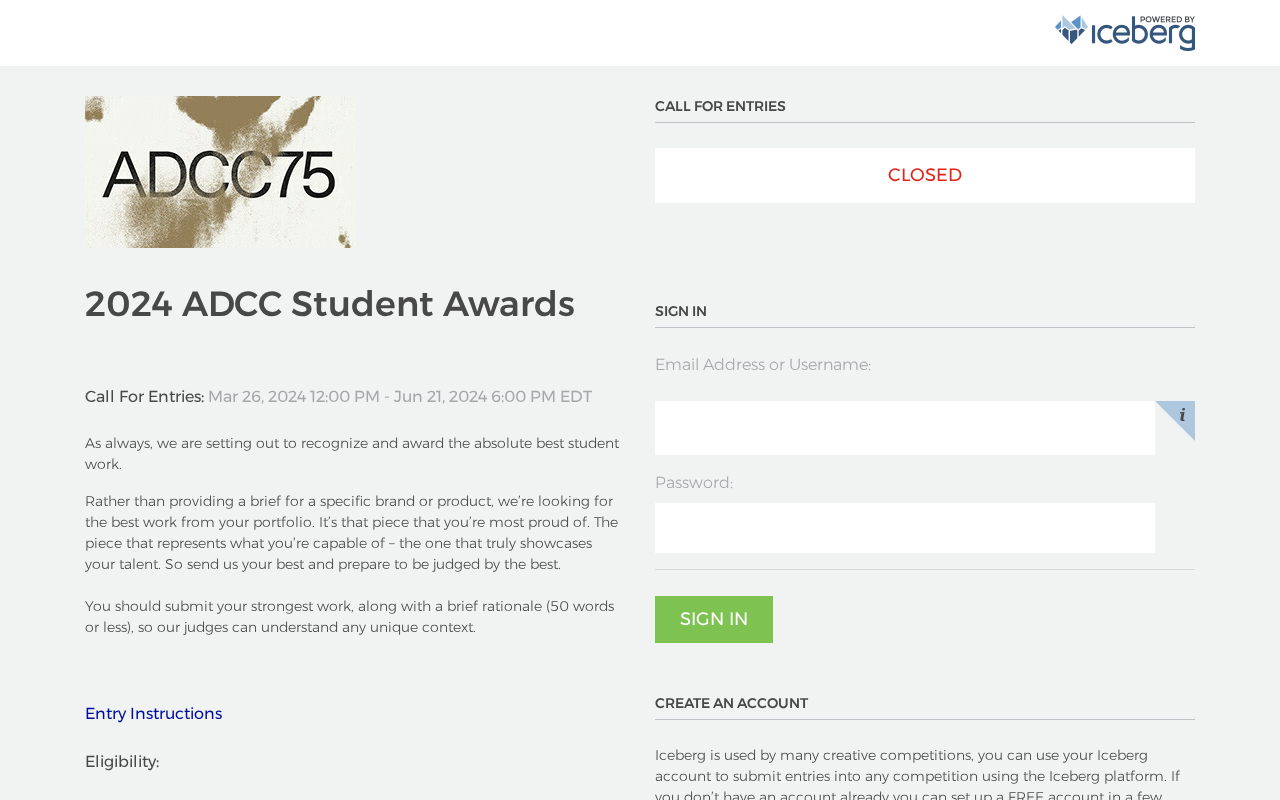Focus the Email Address or Username field

point(904,428)
